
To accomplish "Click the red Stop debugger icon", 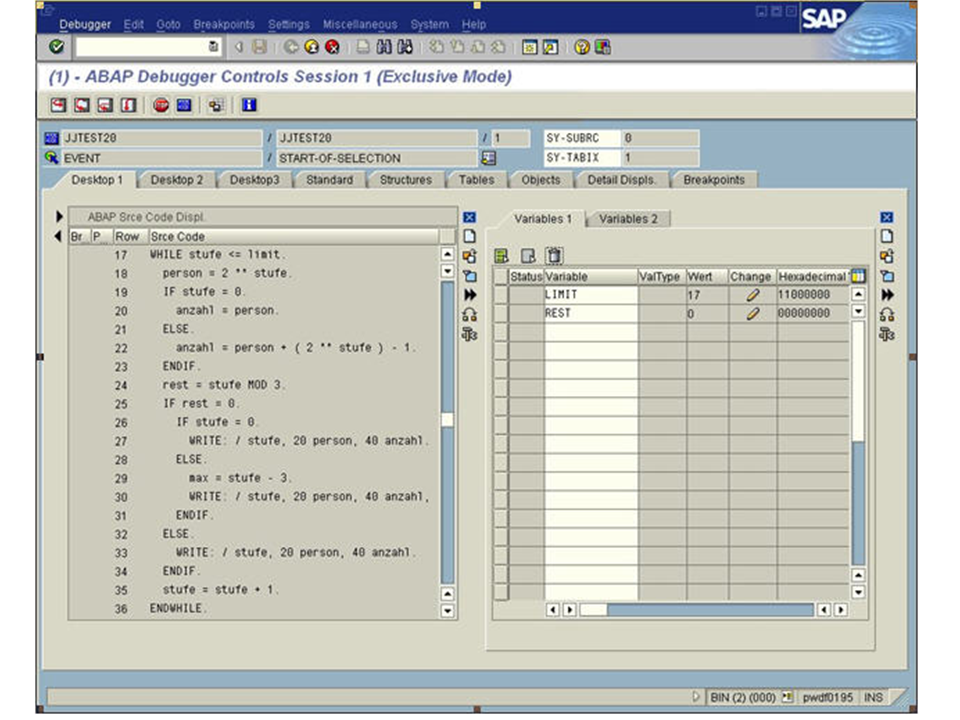I will [x=161, y=104].
